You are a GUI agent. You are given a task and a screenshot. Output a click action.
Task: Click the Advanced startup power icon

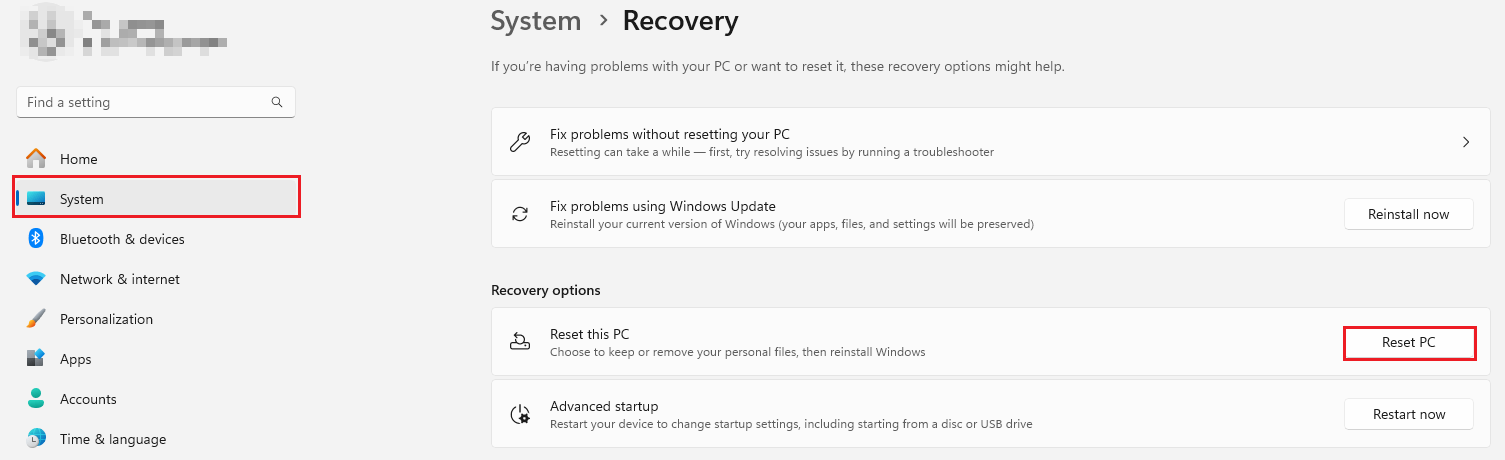tap(520, 414)
